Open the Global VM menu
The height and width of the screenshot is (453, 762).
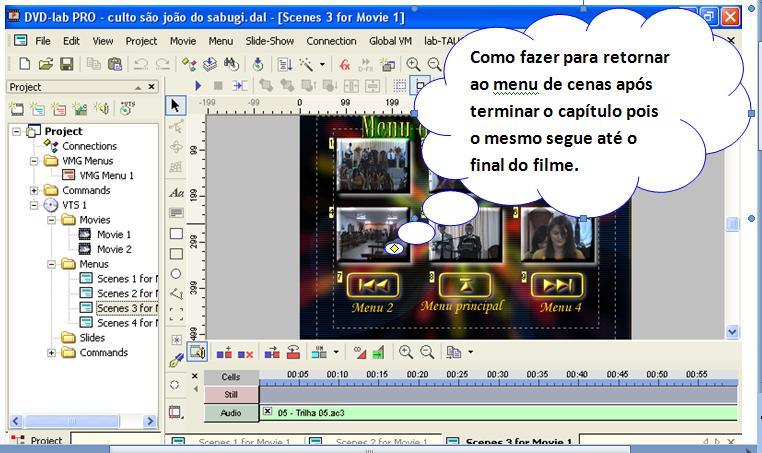tap(390, 41)
